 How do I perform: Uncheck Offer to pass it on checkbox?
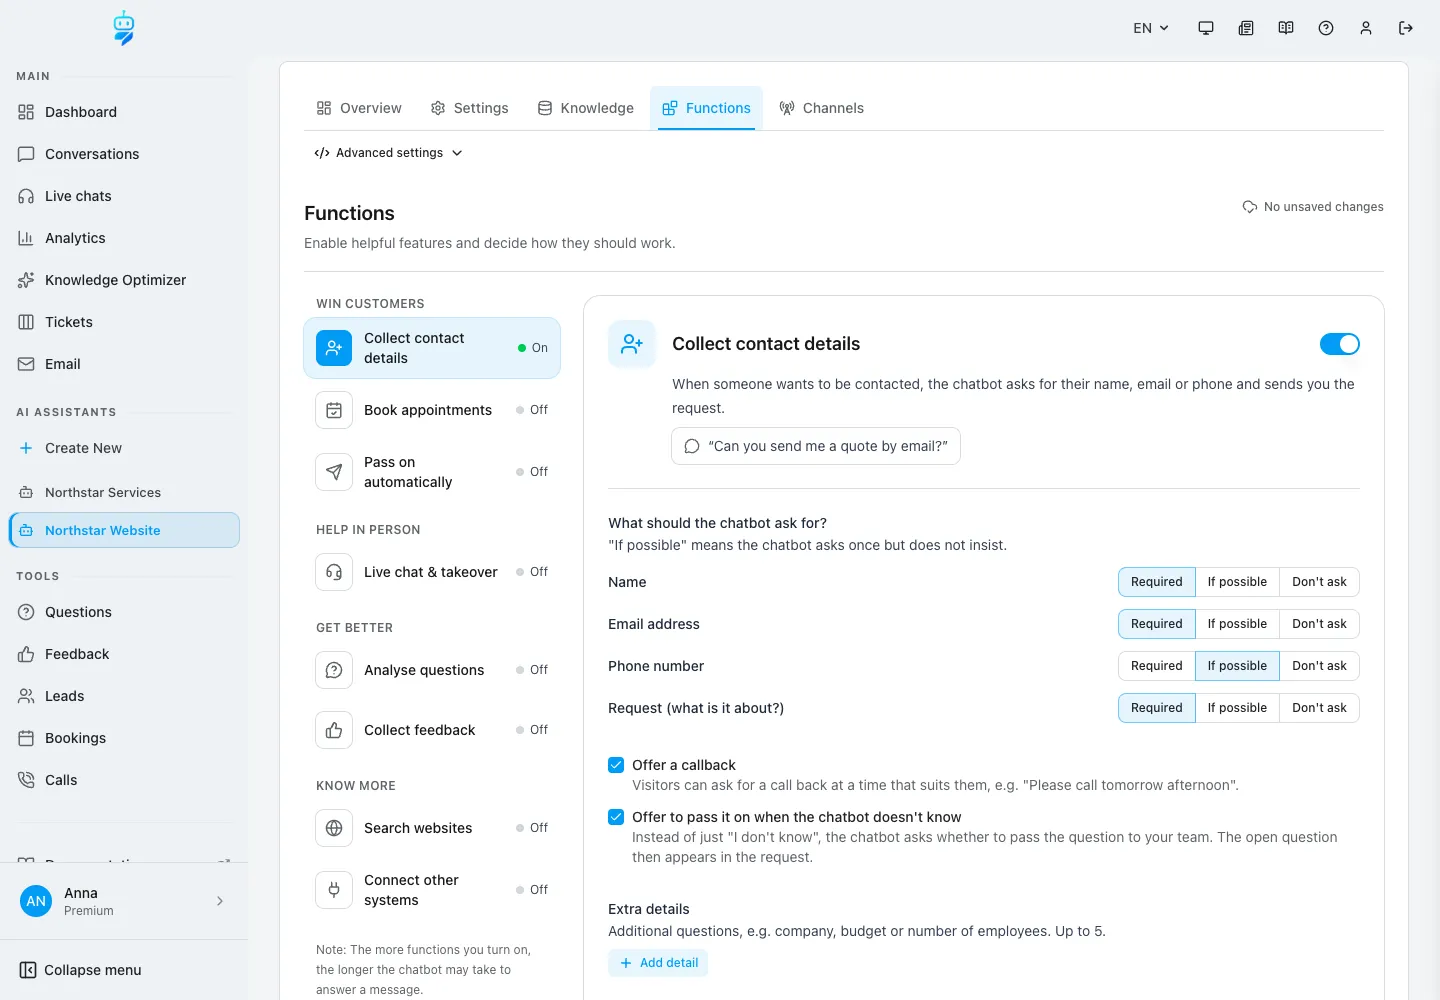(616, 817)
